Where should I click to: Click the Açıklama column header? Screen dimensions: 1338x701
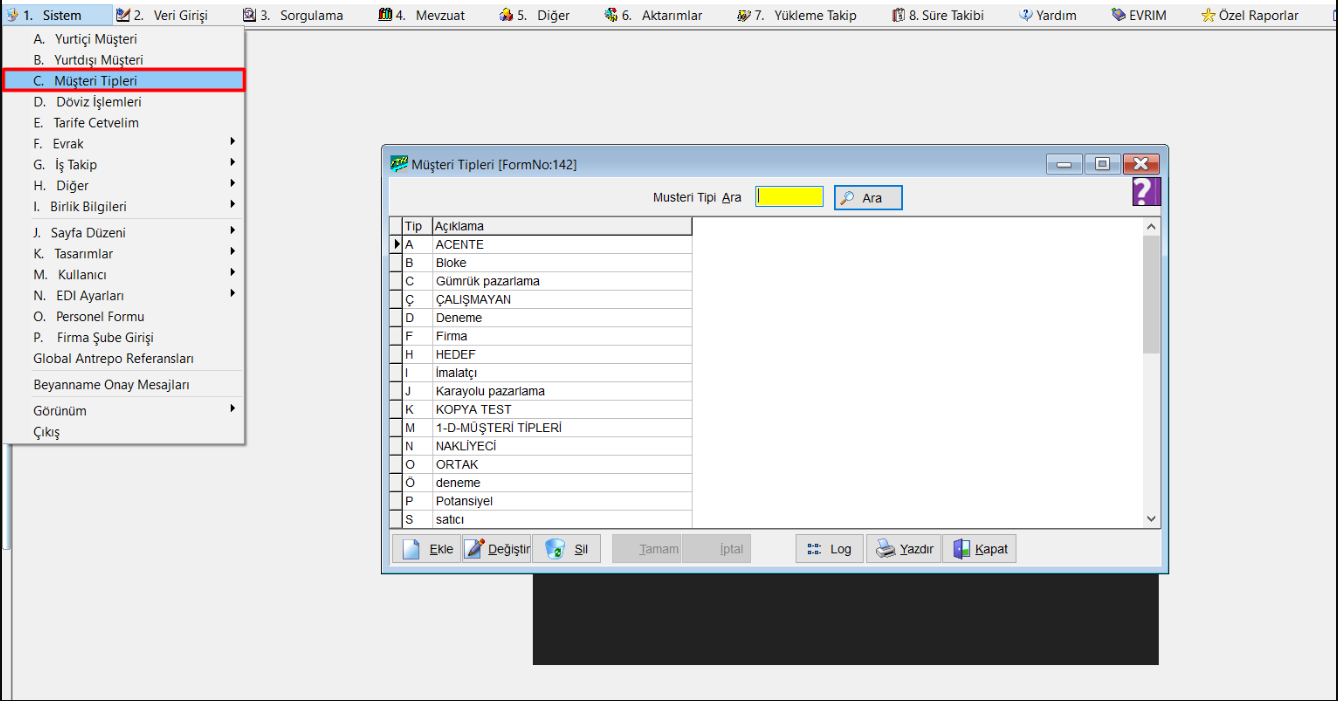(562, 226)
